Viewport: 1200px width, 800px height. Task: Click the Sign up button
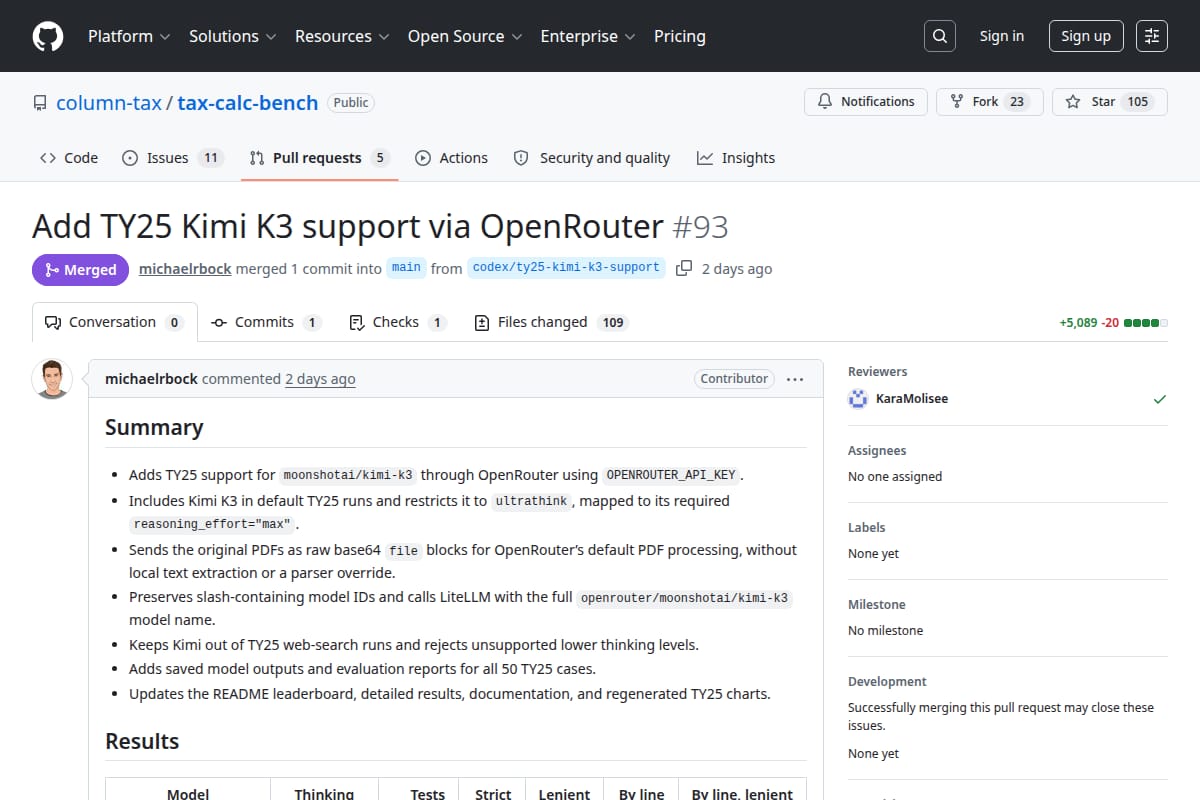pyautogui.click(x=1086, y=36)
